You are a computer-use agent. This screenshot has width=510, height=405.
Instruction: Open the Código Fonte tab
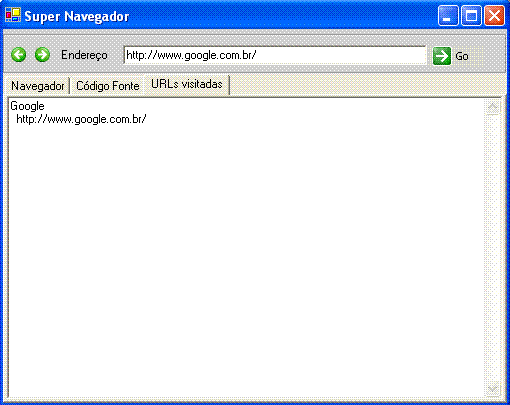click(x=107, y=86)
